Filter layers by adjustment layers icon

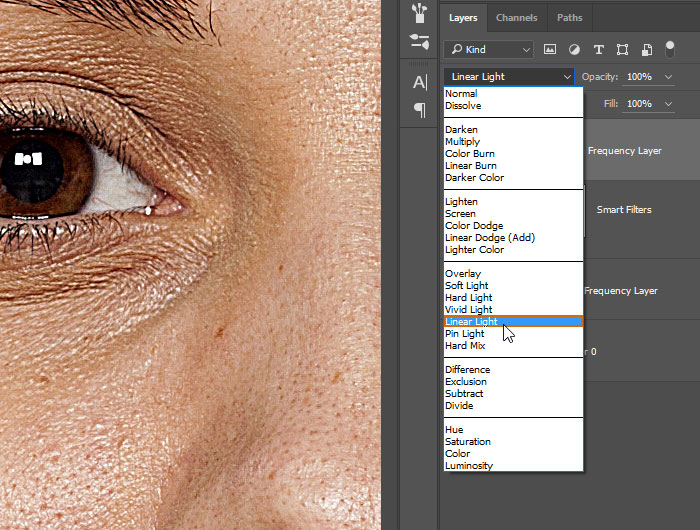[x=574, y=49]
